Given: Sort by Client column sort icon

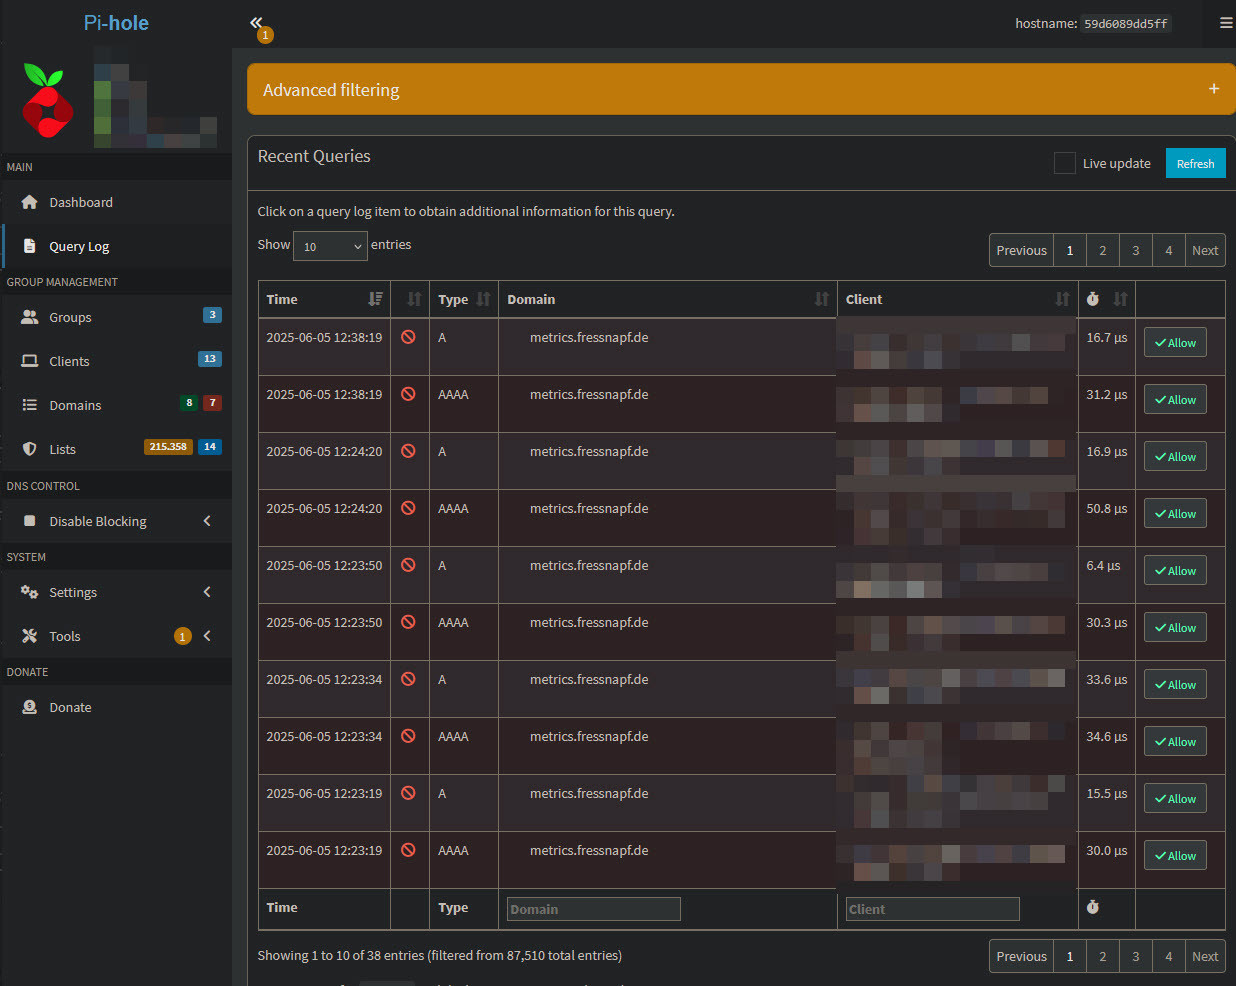Looking at the screenshot, I should pos(1062,299).
